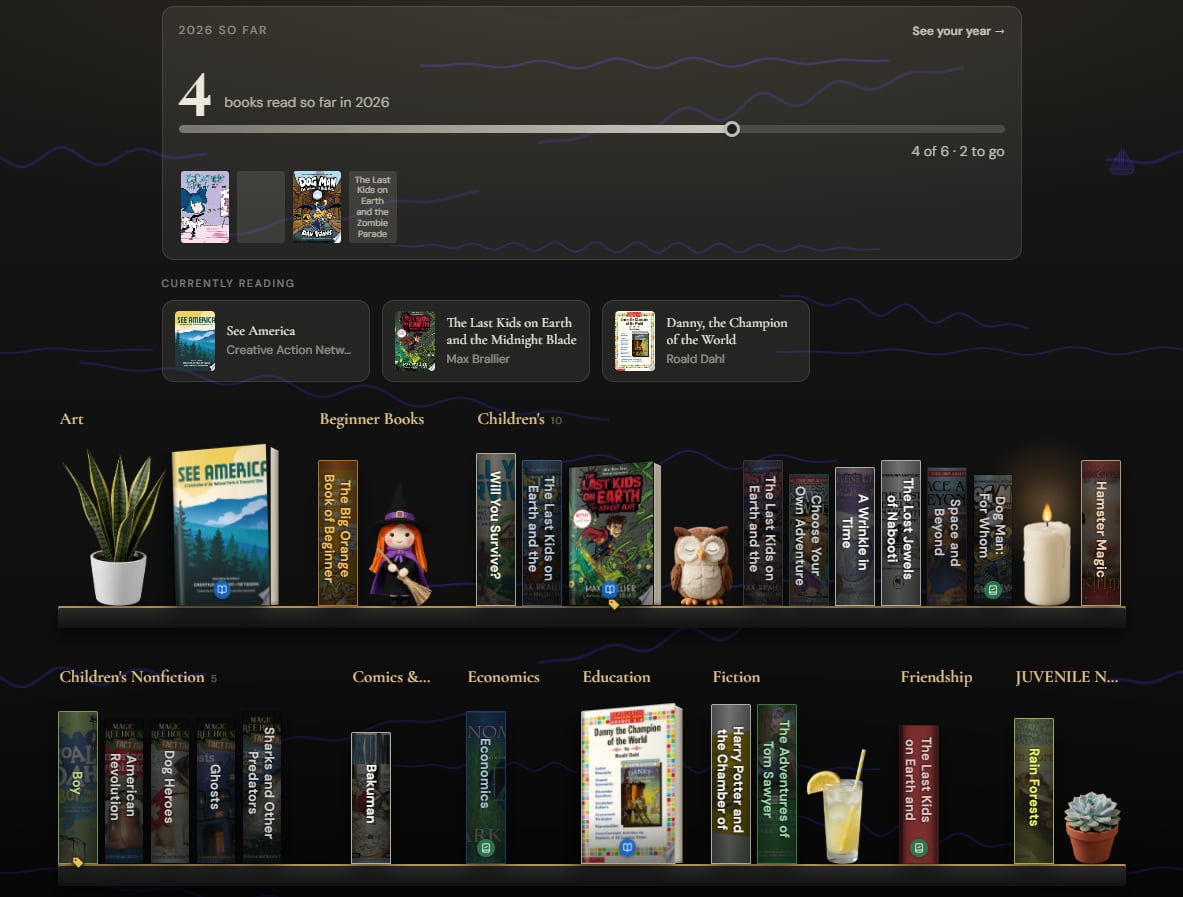Click the blue reading badge on Last Kids on Earth cover

pos(610,589)
